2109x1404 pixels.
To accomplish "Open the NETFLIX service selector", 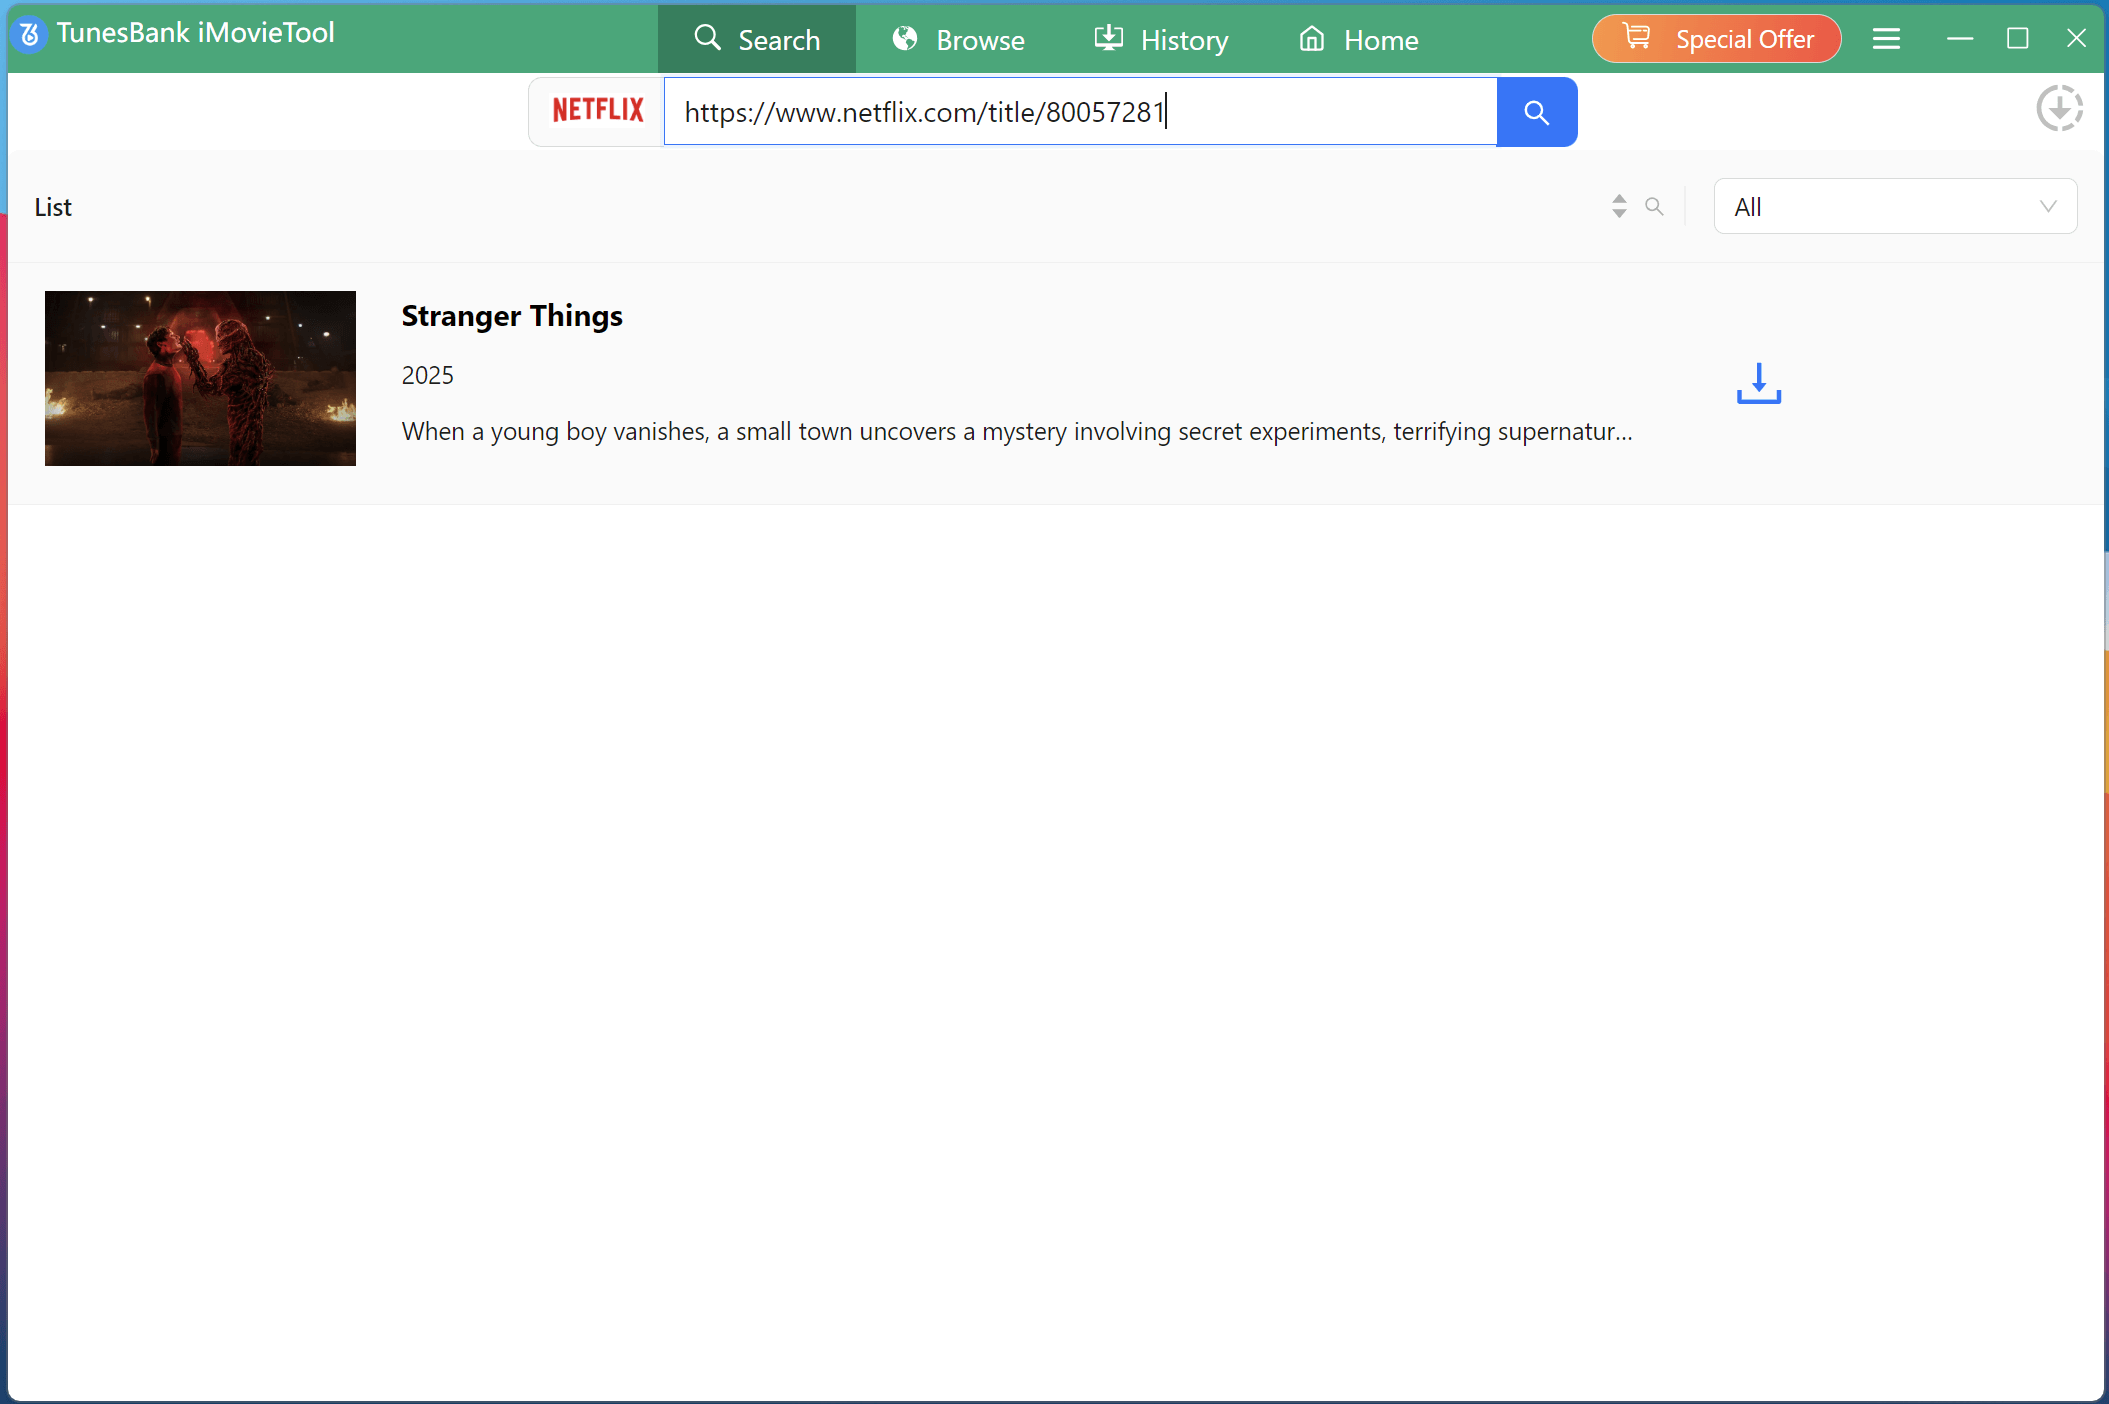I will click(597, 111).
